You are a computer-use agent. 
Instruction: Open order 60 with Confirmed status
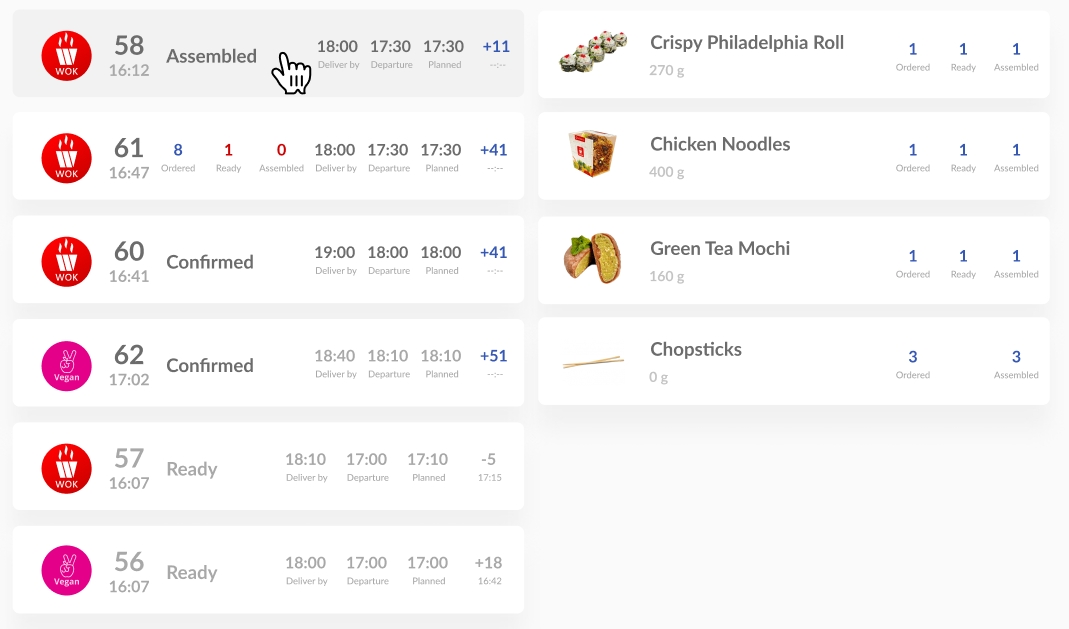tap(268, 260)
